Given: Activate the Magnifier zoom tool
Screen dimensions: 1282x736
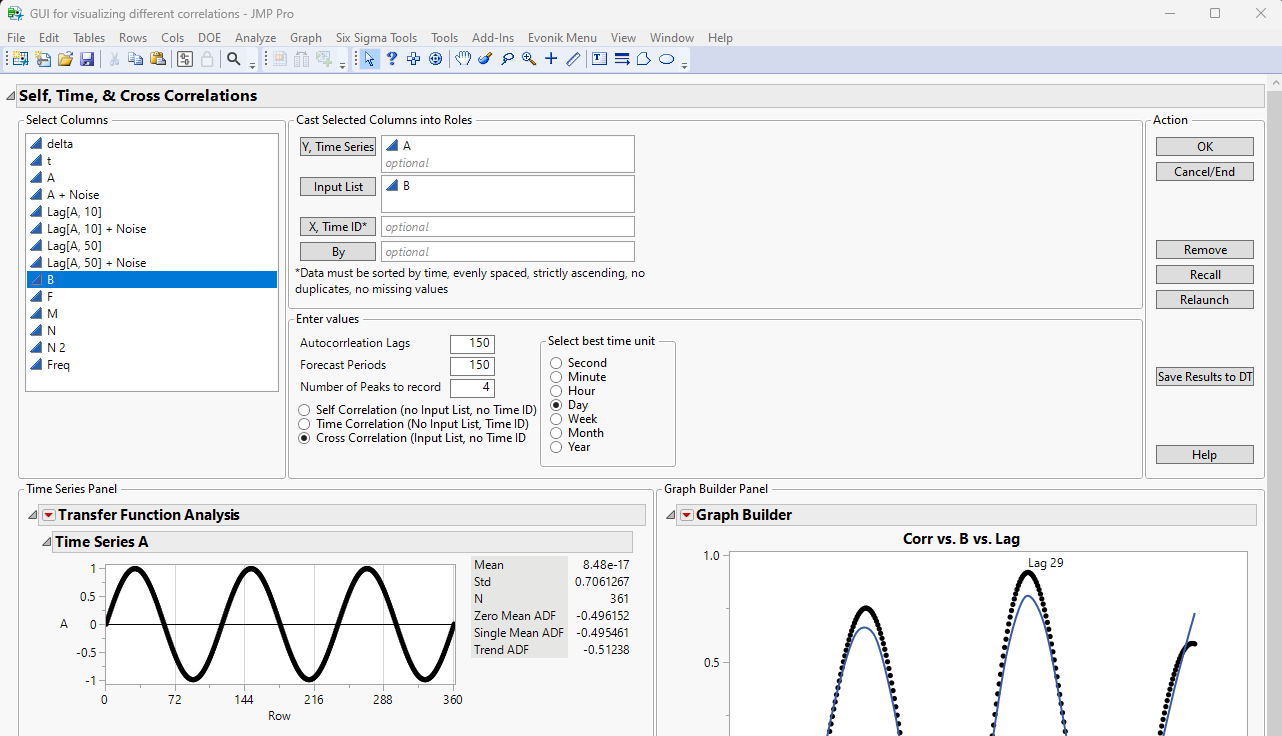Looking at the screenshot, I should (x=527, y=58).
